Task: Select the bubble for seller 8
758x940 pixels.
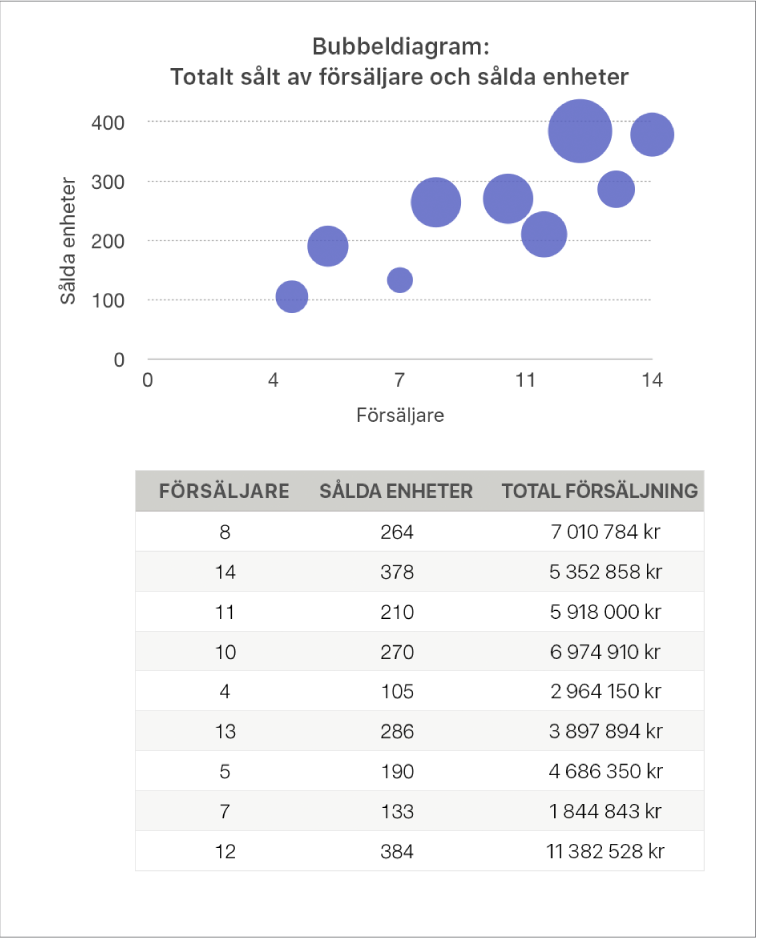Action: pyautogui.click(x=436, y=203)
